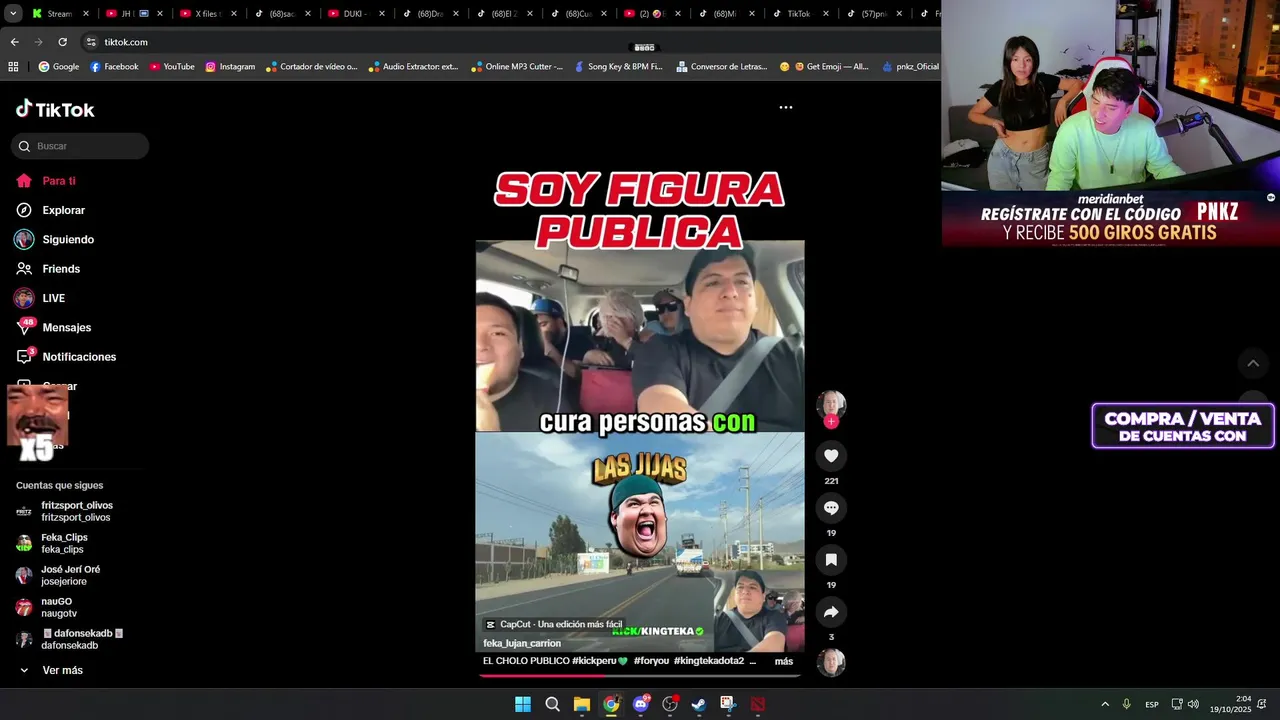Viewport: 1280px width, 720px height.
Task: Expand video description with más
Action: 784,661
